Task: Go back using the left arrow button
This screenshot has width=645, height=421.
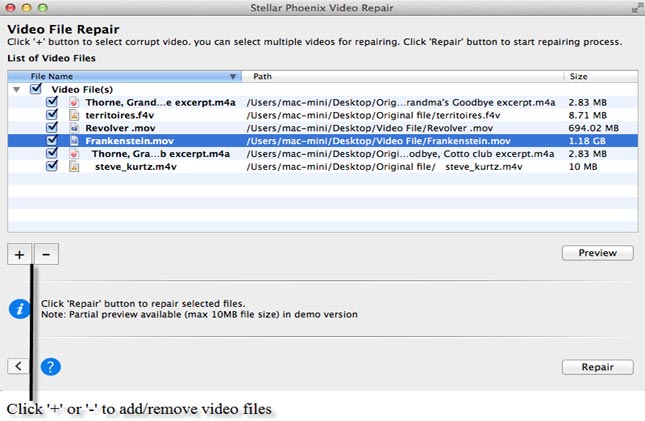Action: click(x=19, y=366)
